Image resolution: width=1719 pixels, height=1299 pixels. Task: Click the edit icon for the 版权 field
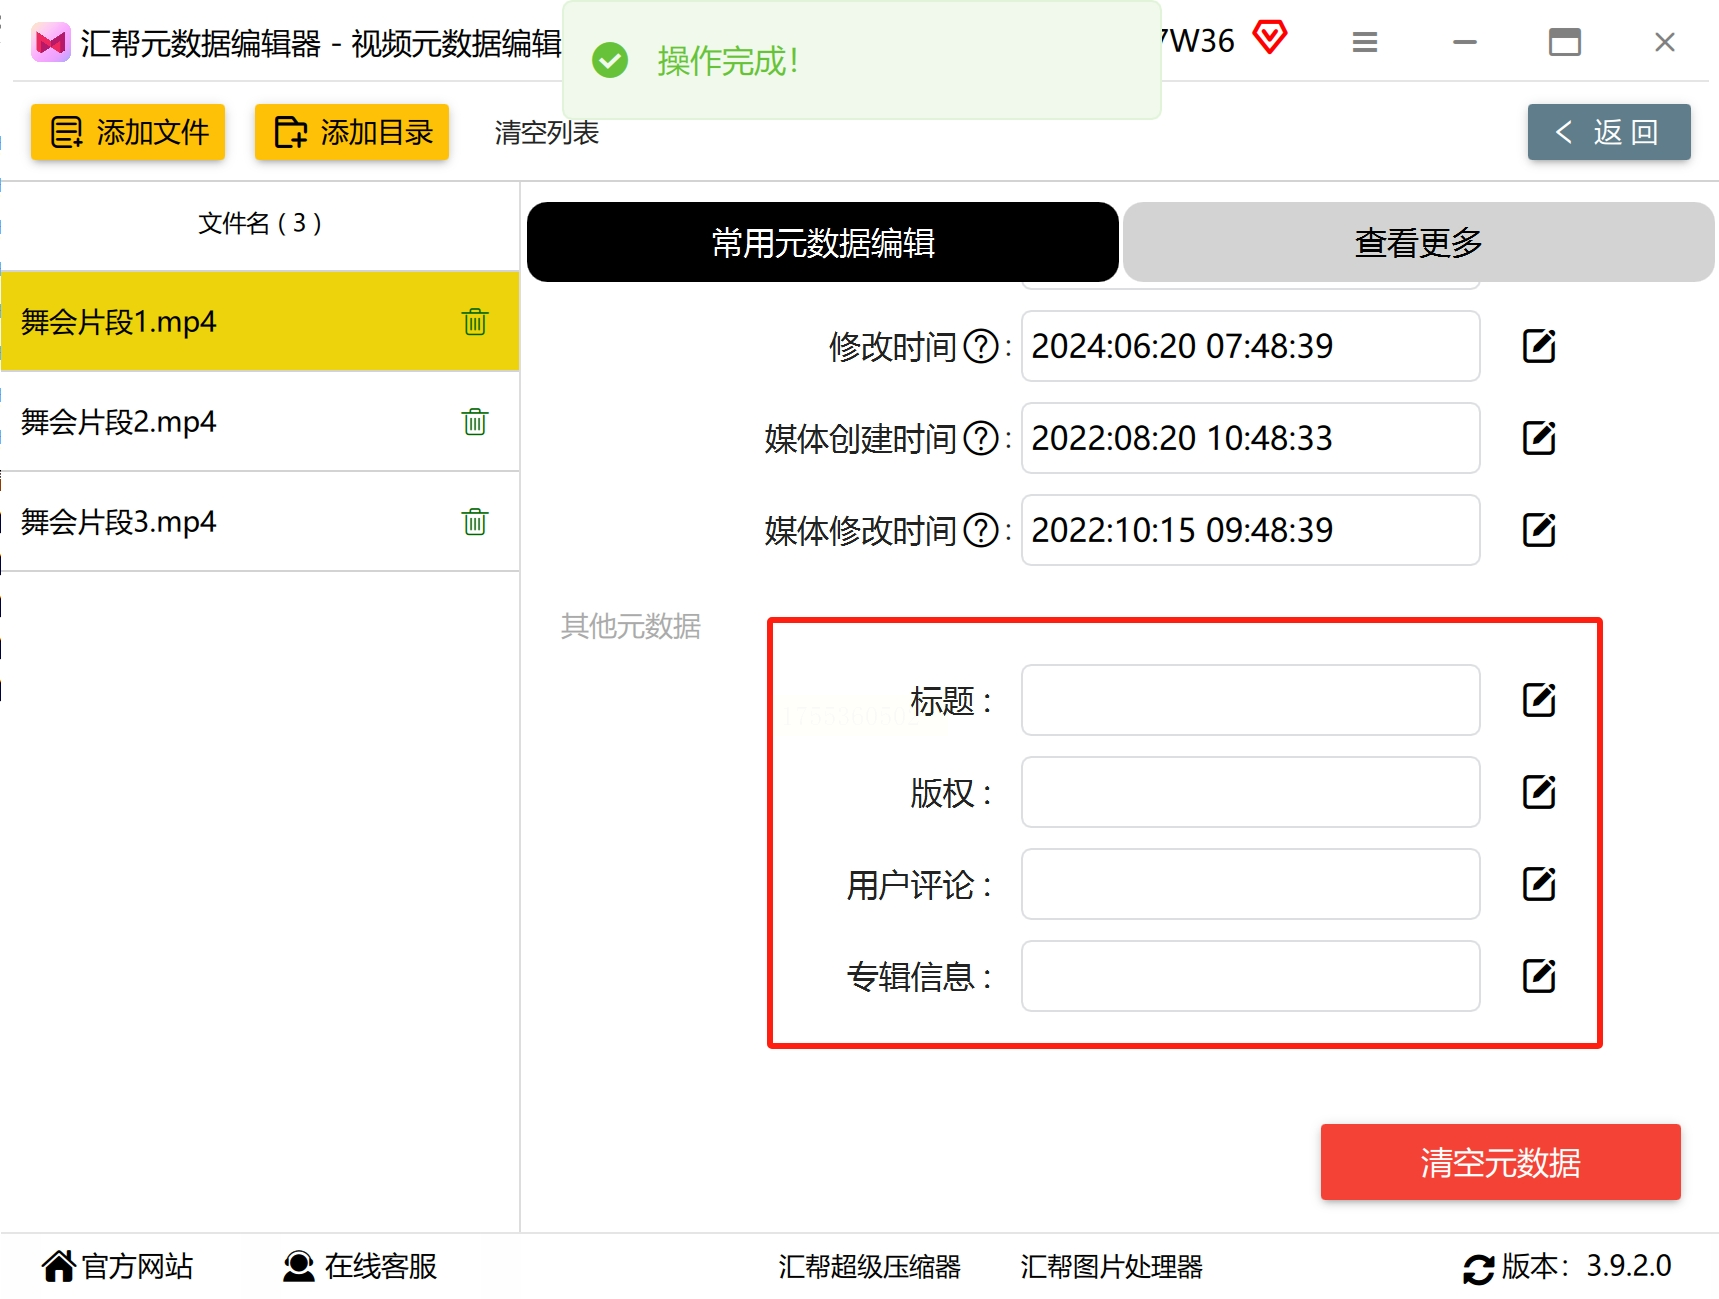click(x=1539, y=792)
